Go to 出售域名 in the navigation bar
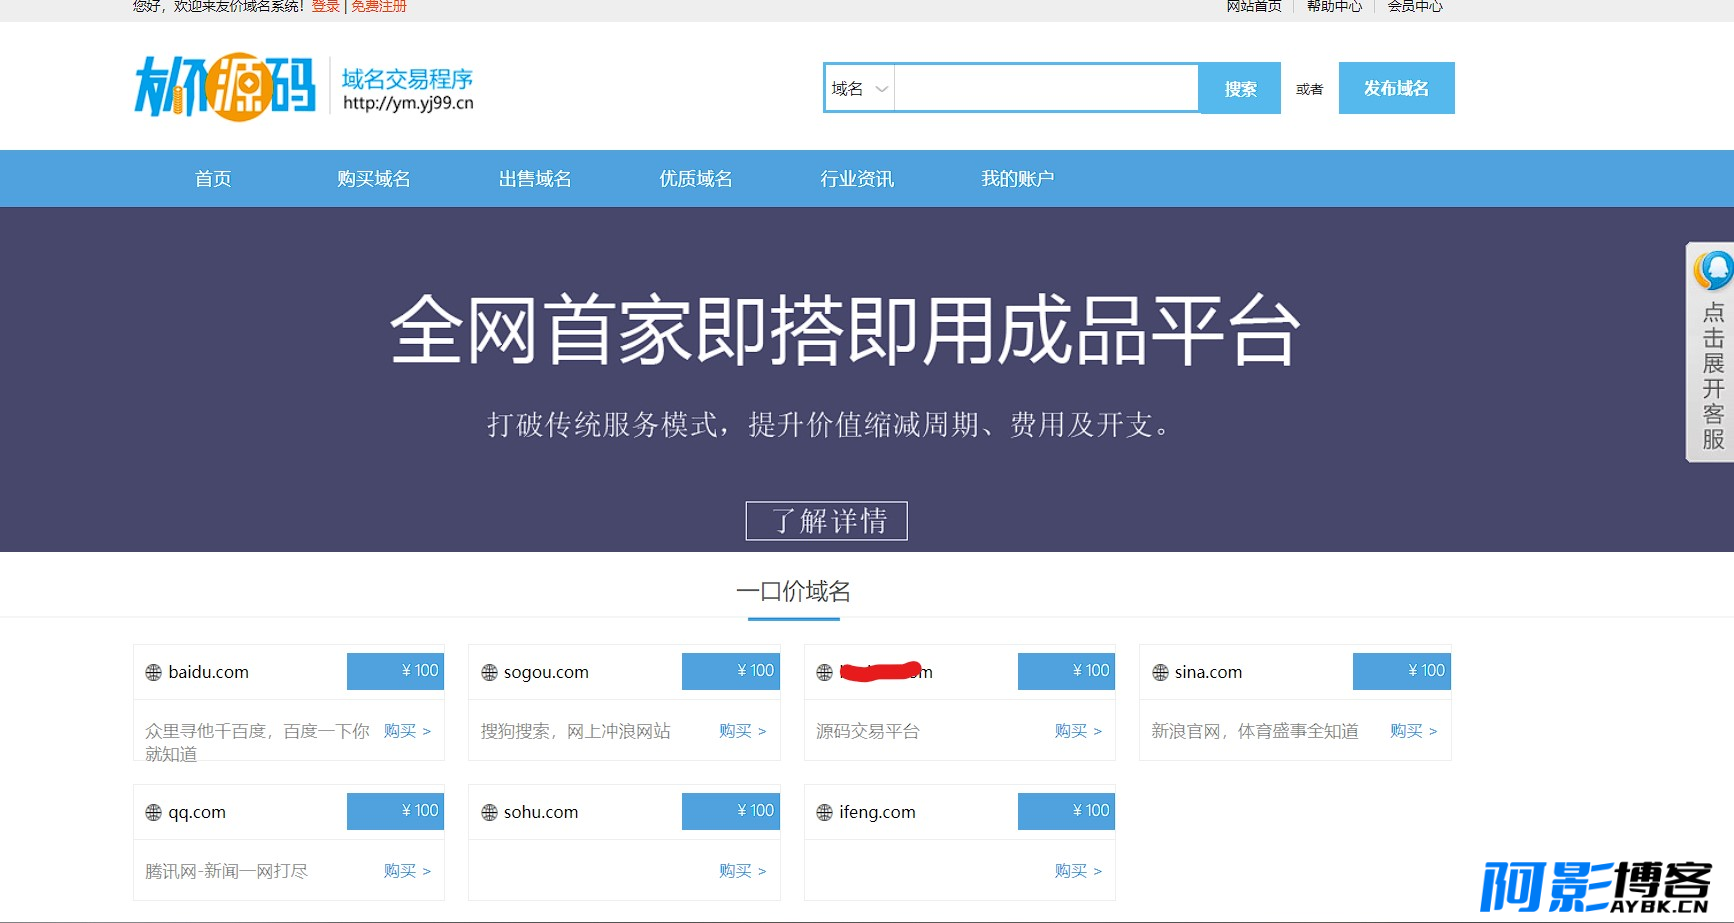 (x=535, y=179)
